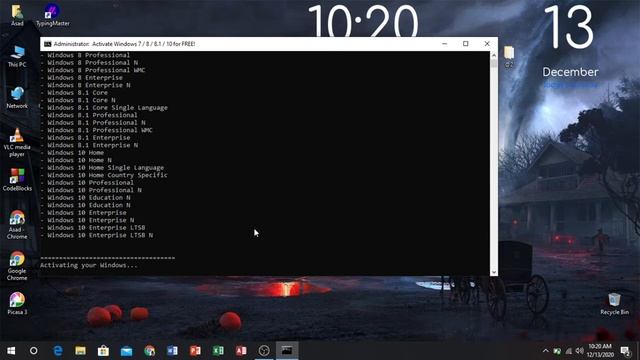Select the Network desktop icon
Image resolution: width=640 pixels, height=360 pixels.
tap(17, 98)
